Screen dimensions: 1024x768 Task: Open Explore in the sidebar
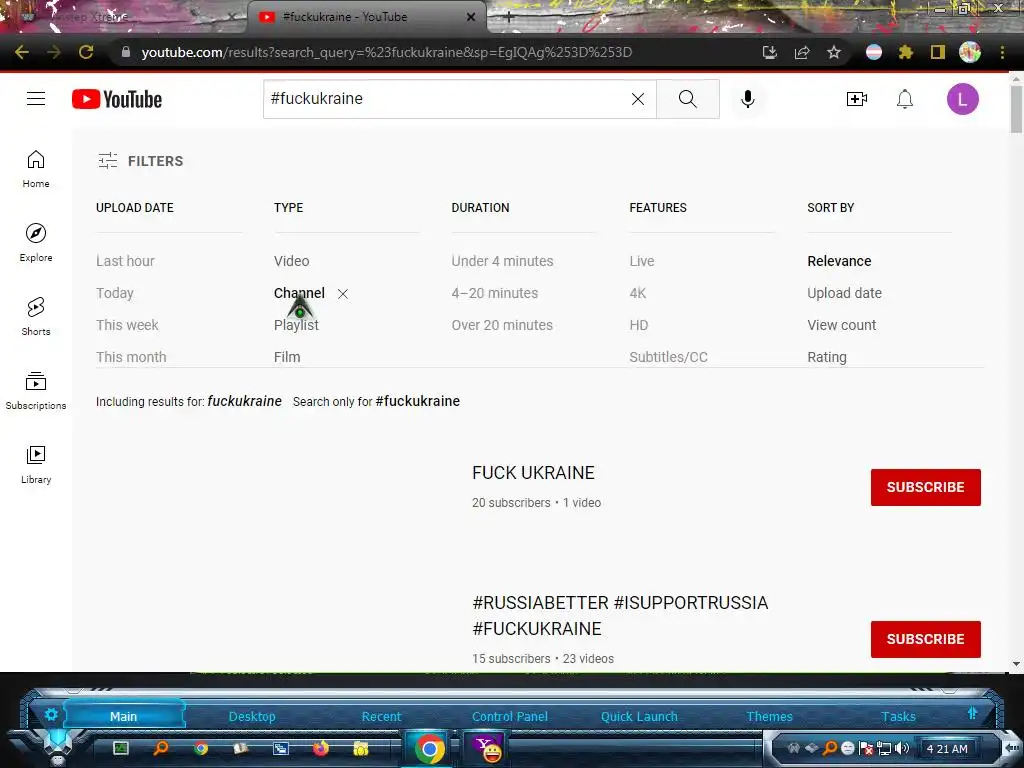coord(36,243)
